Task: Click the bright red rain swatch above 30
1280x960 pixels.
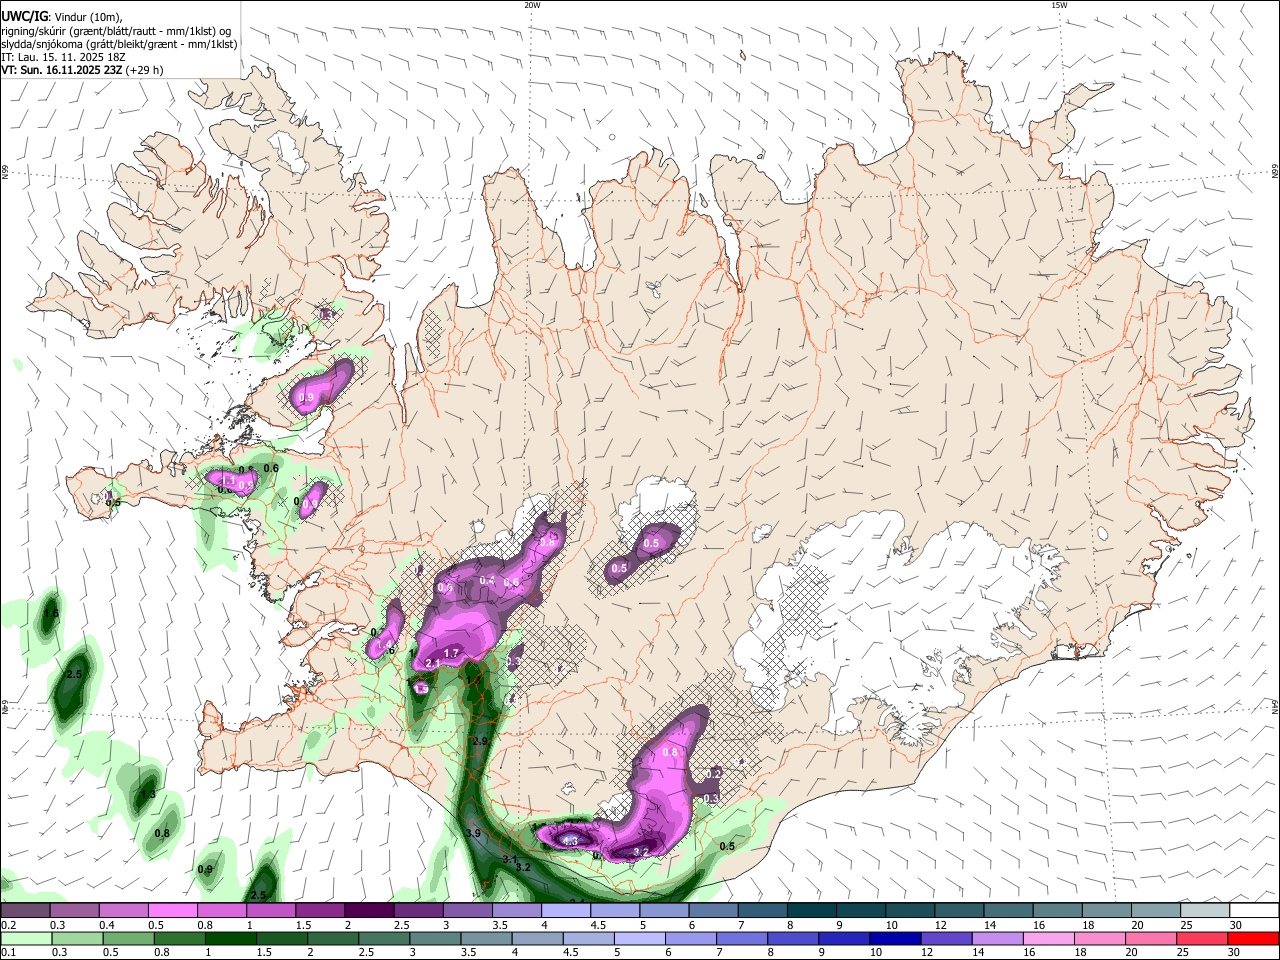Action: [x=1254, y=938]
